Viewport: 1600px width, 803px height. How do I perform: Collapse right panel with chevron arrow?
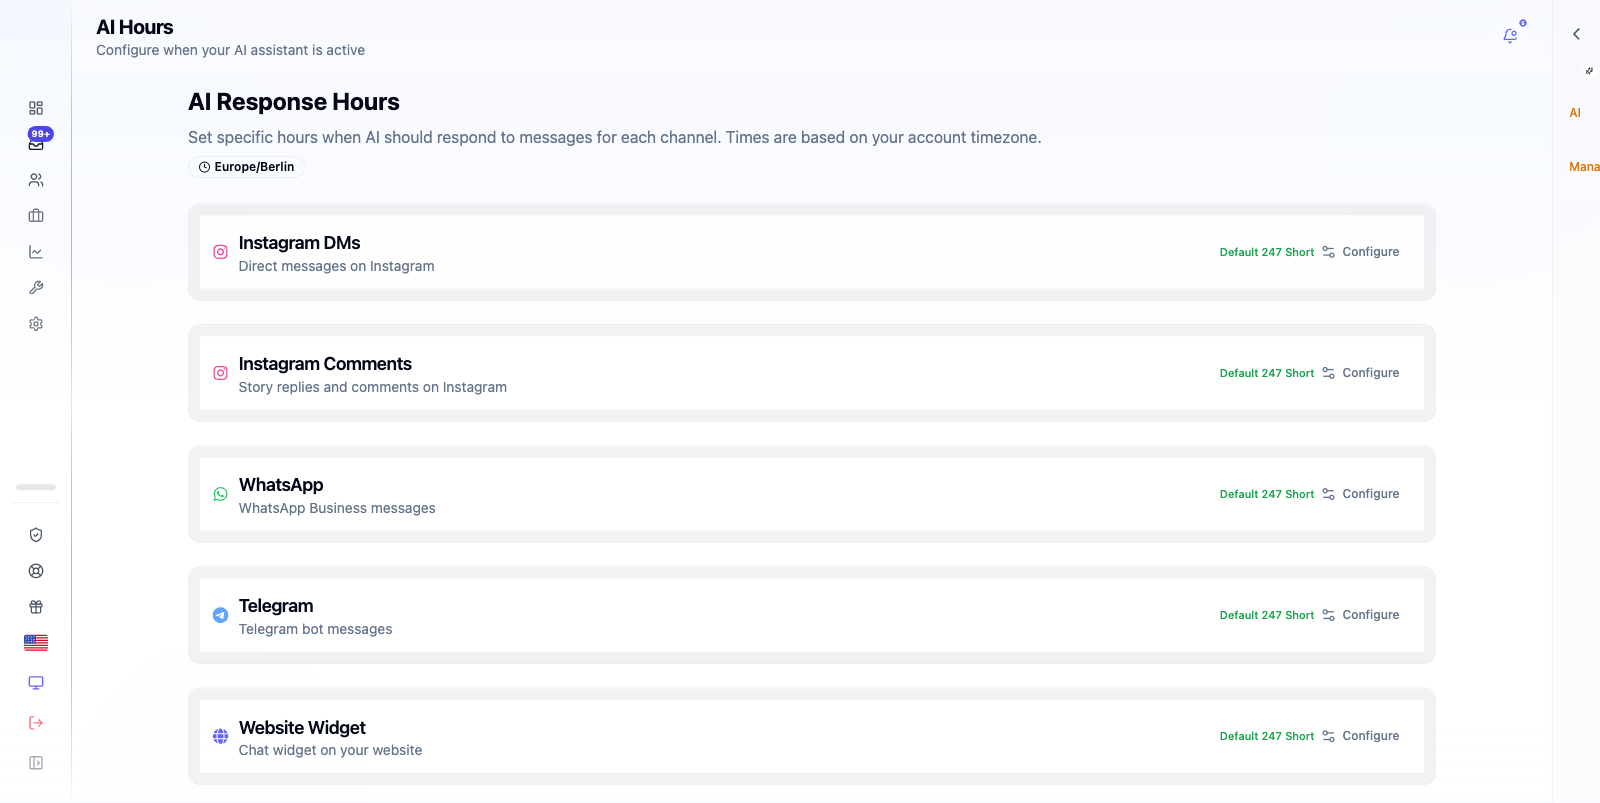(1576, 34)
